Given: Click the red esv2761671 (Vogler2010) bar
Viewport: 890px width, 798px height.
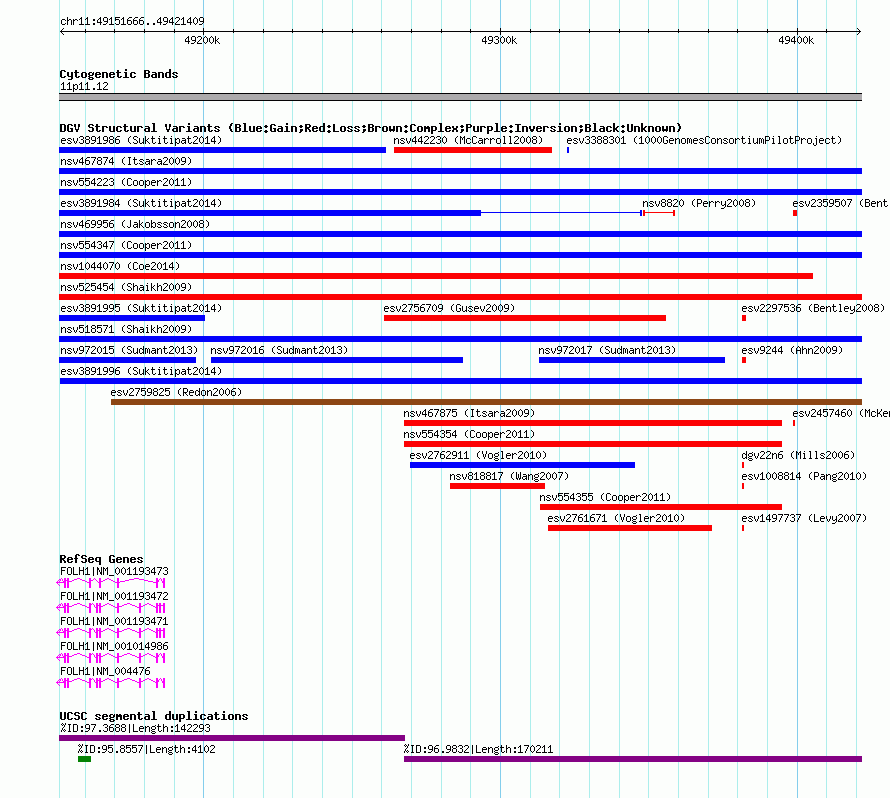Looking at the screenshot, I should (x=629, y=528).
